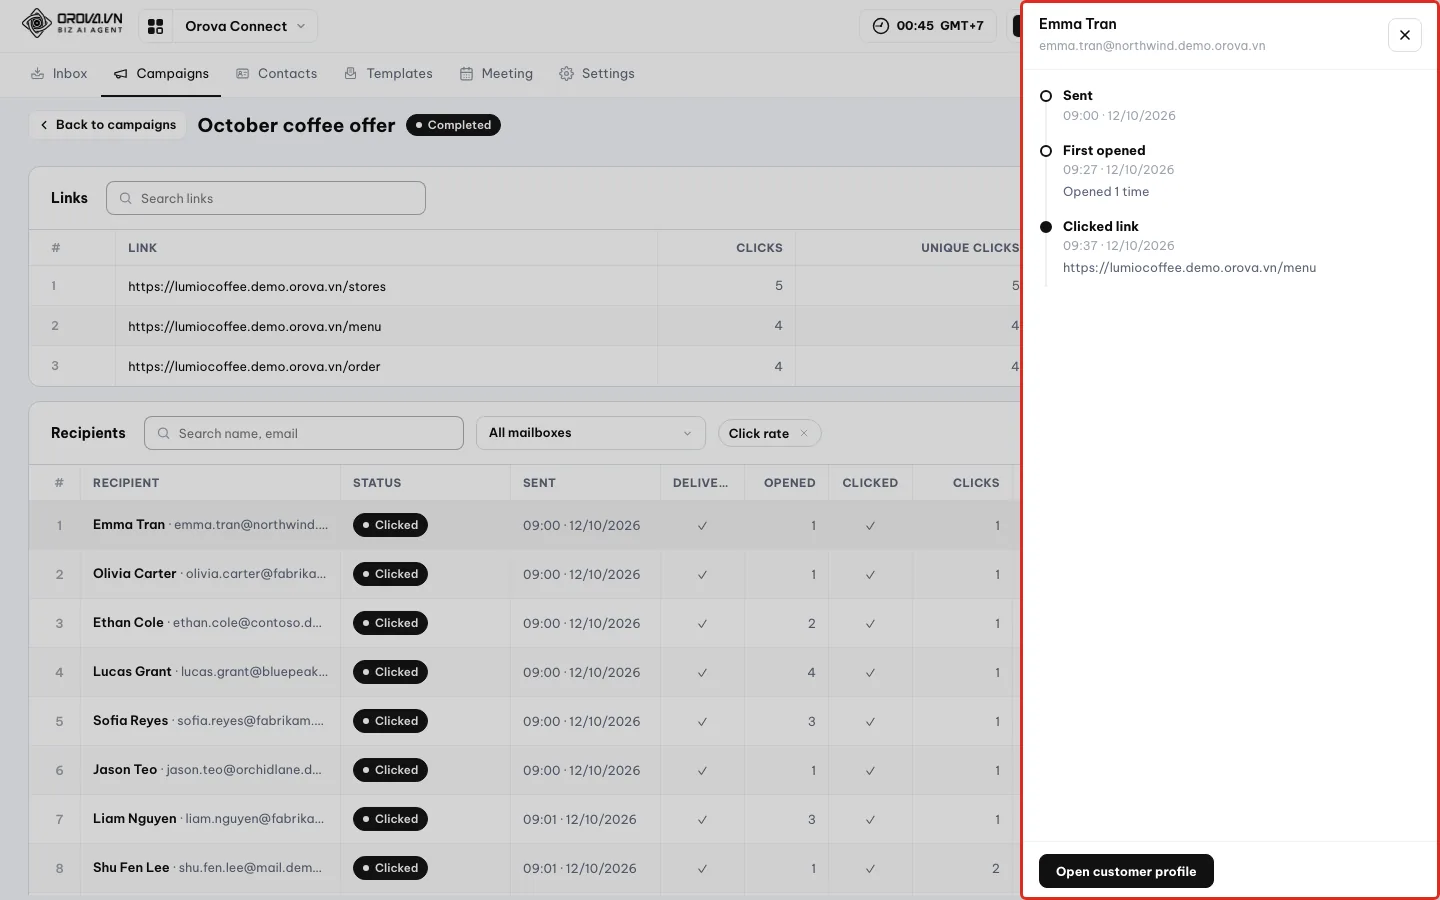
Task: Click the Orova.vn logo
Action: click(72, 23)
